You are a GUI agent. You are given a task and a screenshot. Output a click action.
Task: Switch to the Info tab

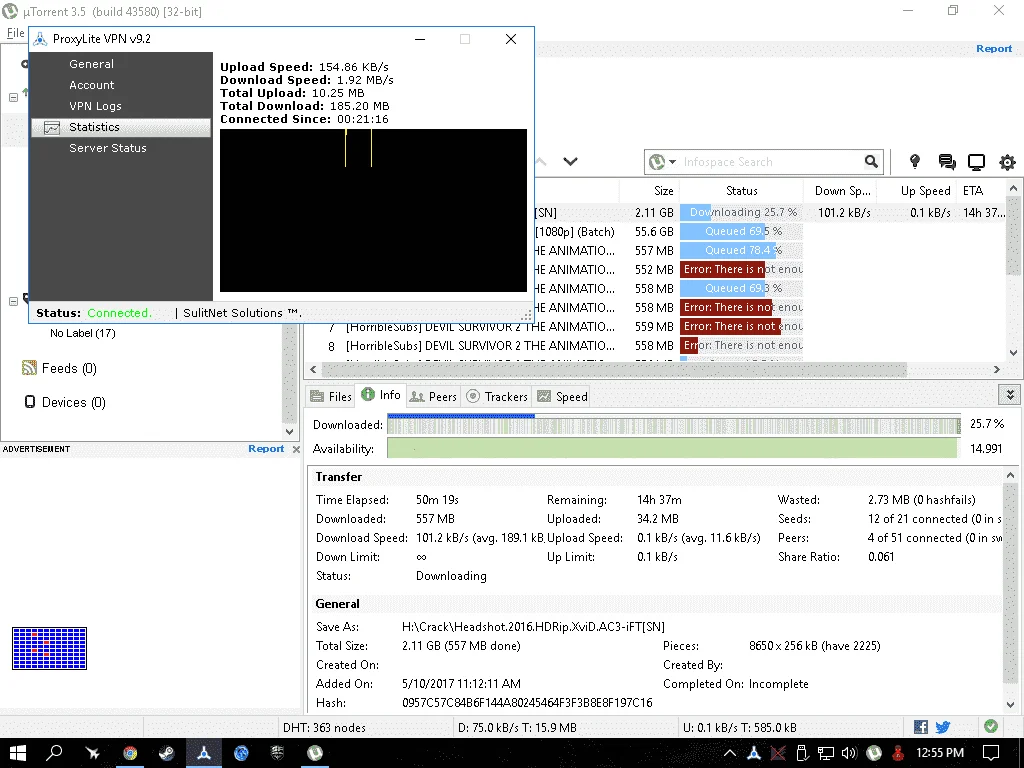[x=381, y=395]
